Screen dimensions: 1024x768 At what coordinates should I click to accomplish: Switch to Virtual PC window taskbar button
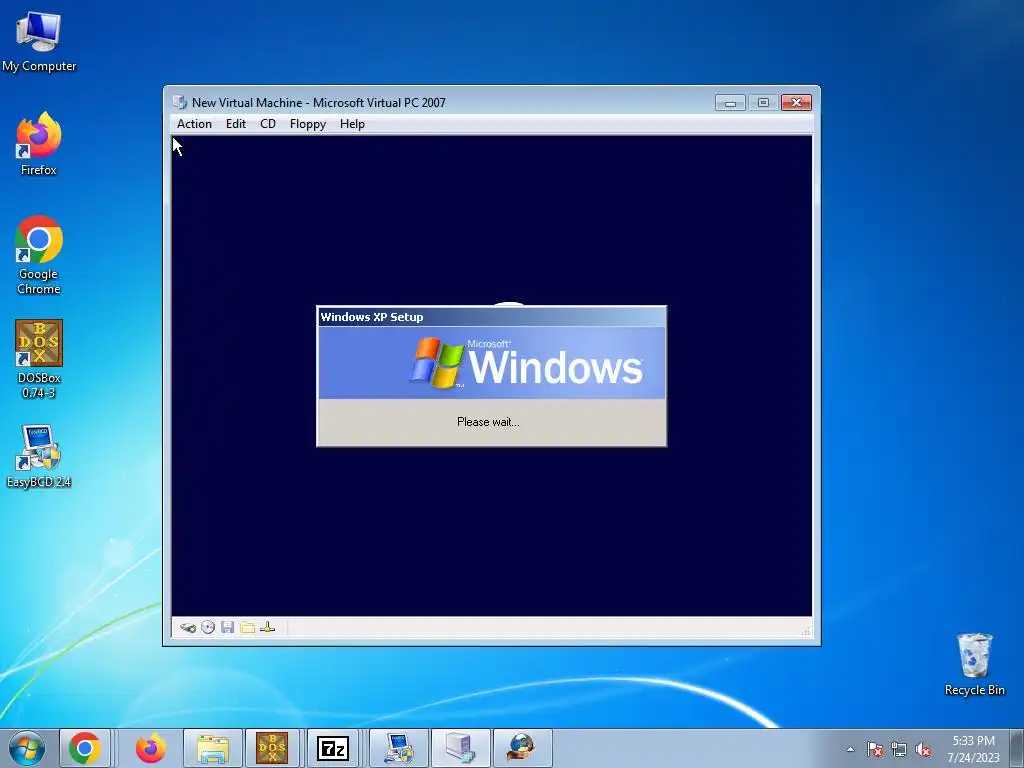coord(461,748)
